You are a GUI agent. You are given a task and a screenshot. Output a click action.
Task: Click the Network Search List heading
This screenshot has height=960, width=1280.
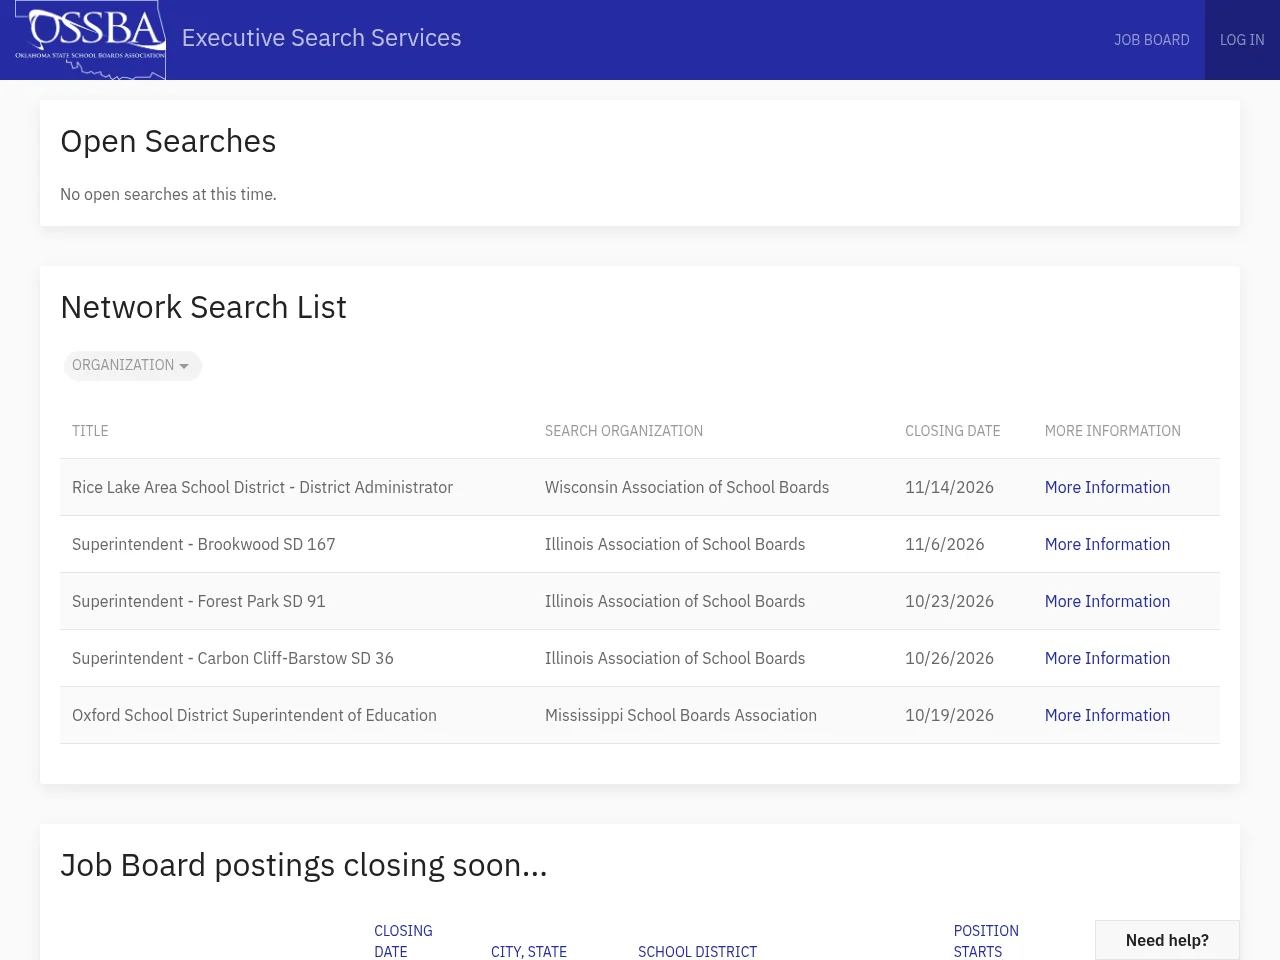[x=203, y=307]
